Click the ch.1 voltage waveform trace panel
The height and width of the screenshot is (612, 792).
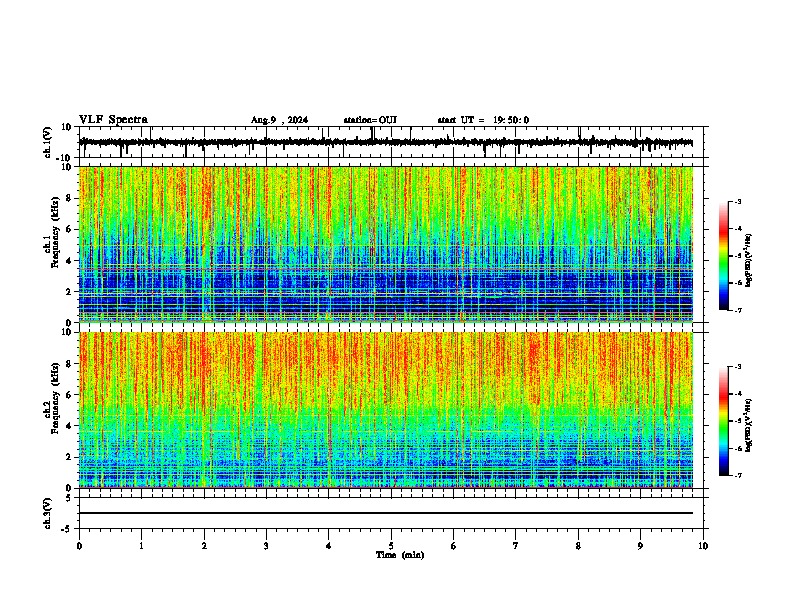point(391,142)
